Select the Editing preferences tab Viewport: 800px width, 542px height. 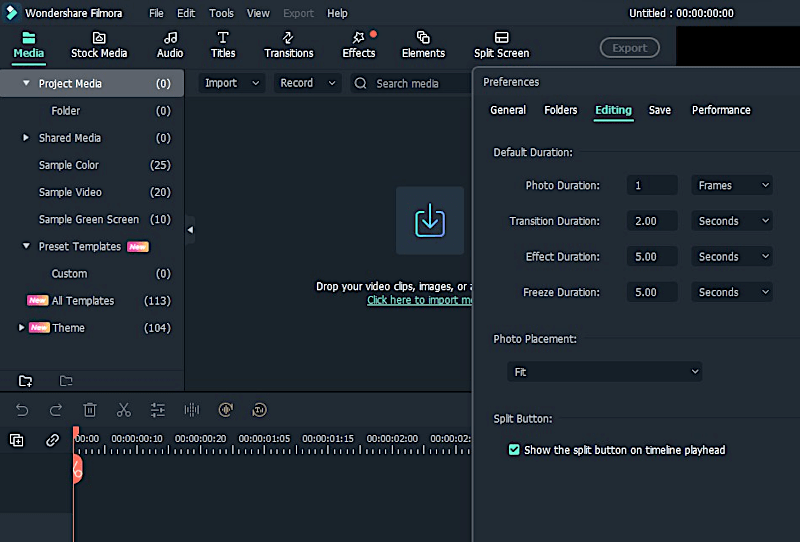(x=613, y=110)
